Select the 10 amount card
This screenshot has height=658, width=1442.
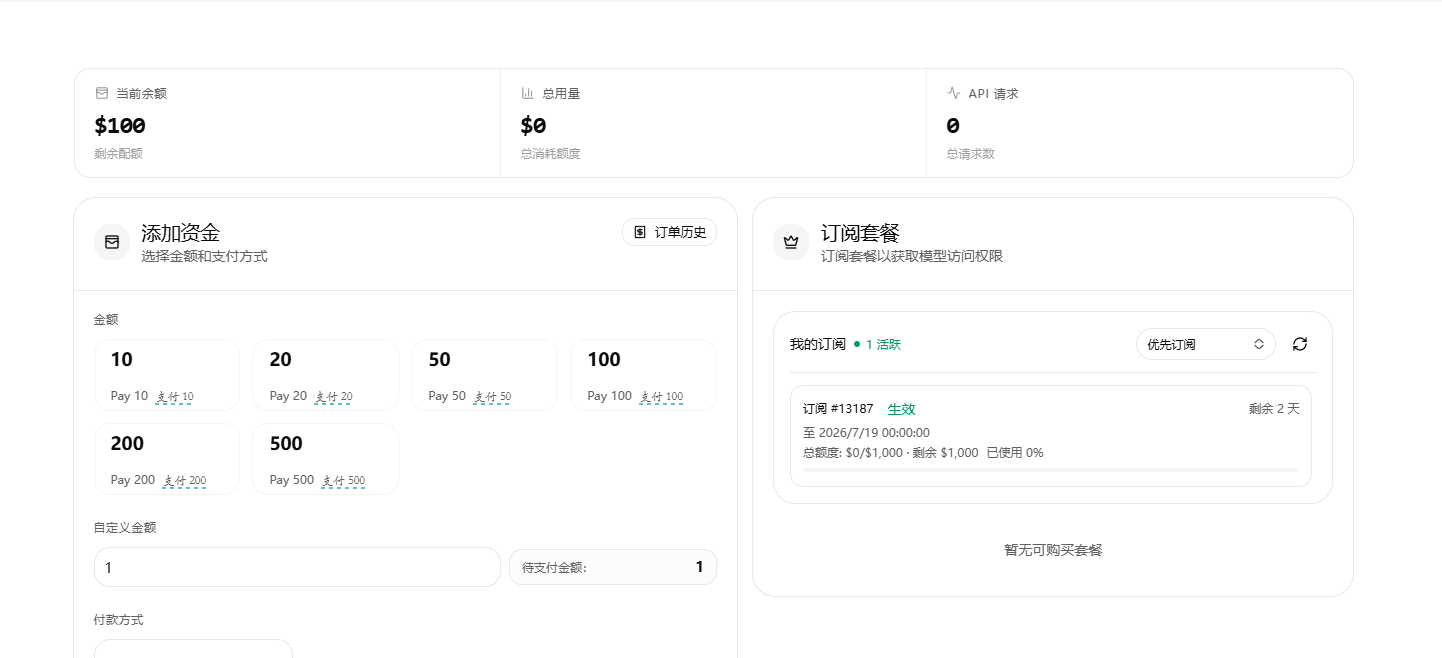(x=167, y=375)
